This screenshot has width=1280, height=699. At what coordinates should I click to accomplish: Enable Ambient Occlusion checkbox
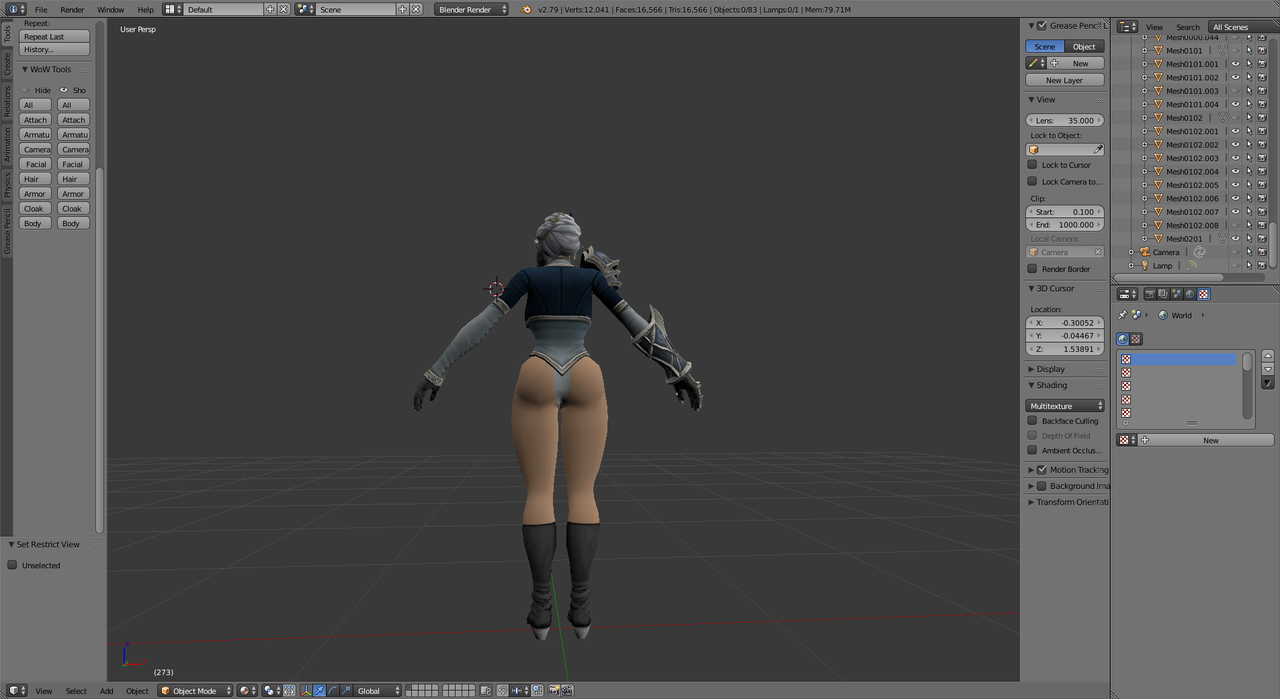1032,450
